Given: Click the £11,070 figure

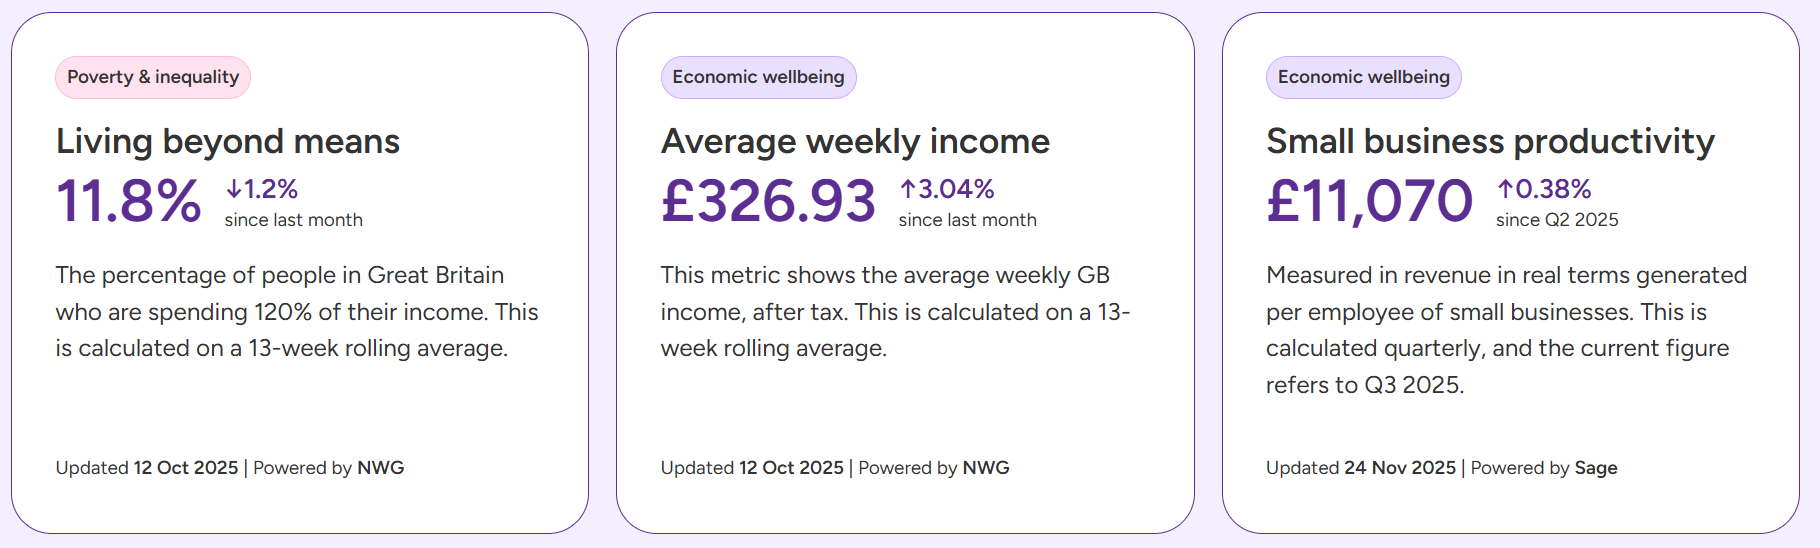Looking at the screenshot, I should pyautogui.click(x=1369, y=201).
